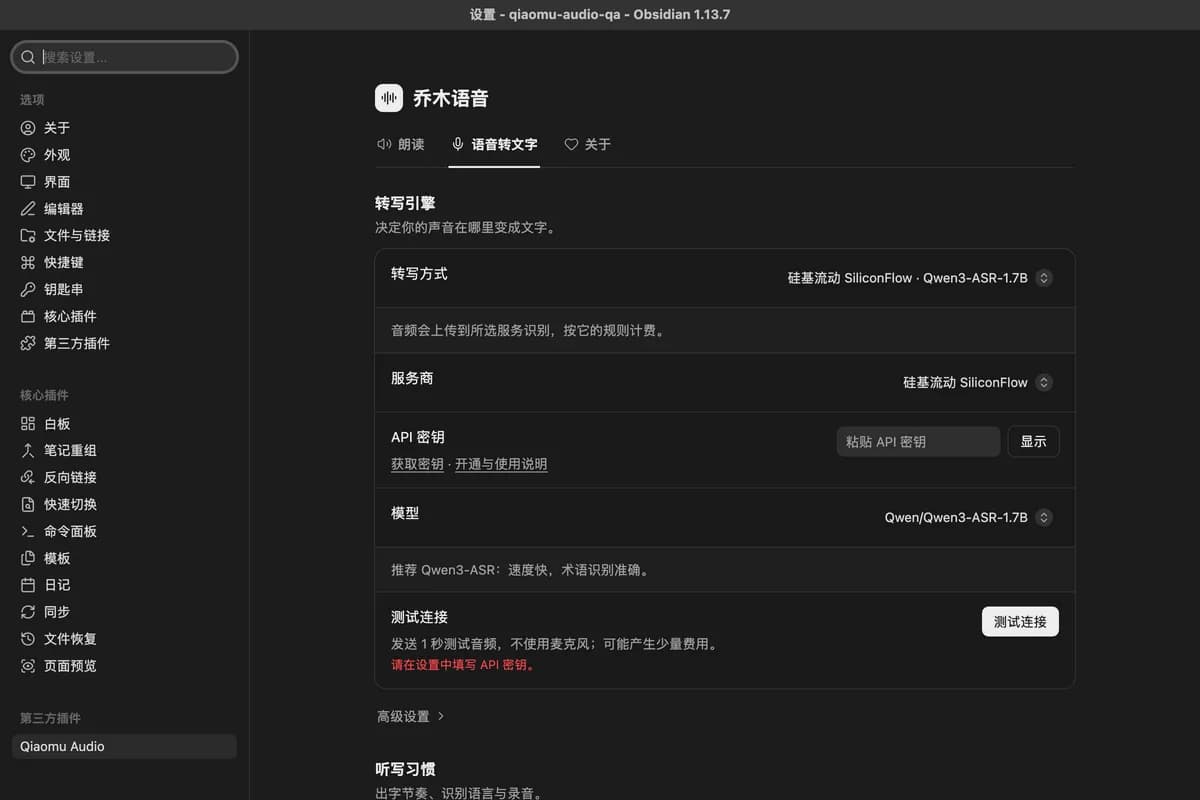Click the 模板 copy icon

(x=28, y=558)
